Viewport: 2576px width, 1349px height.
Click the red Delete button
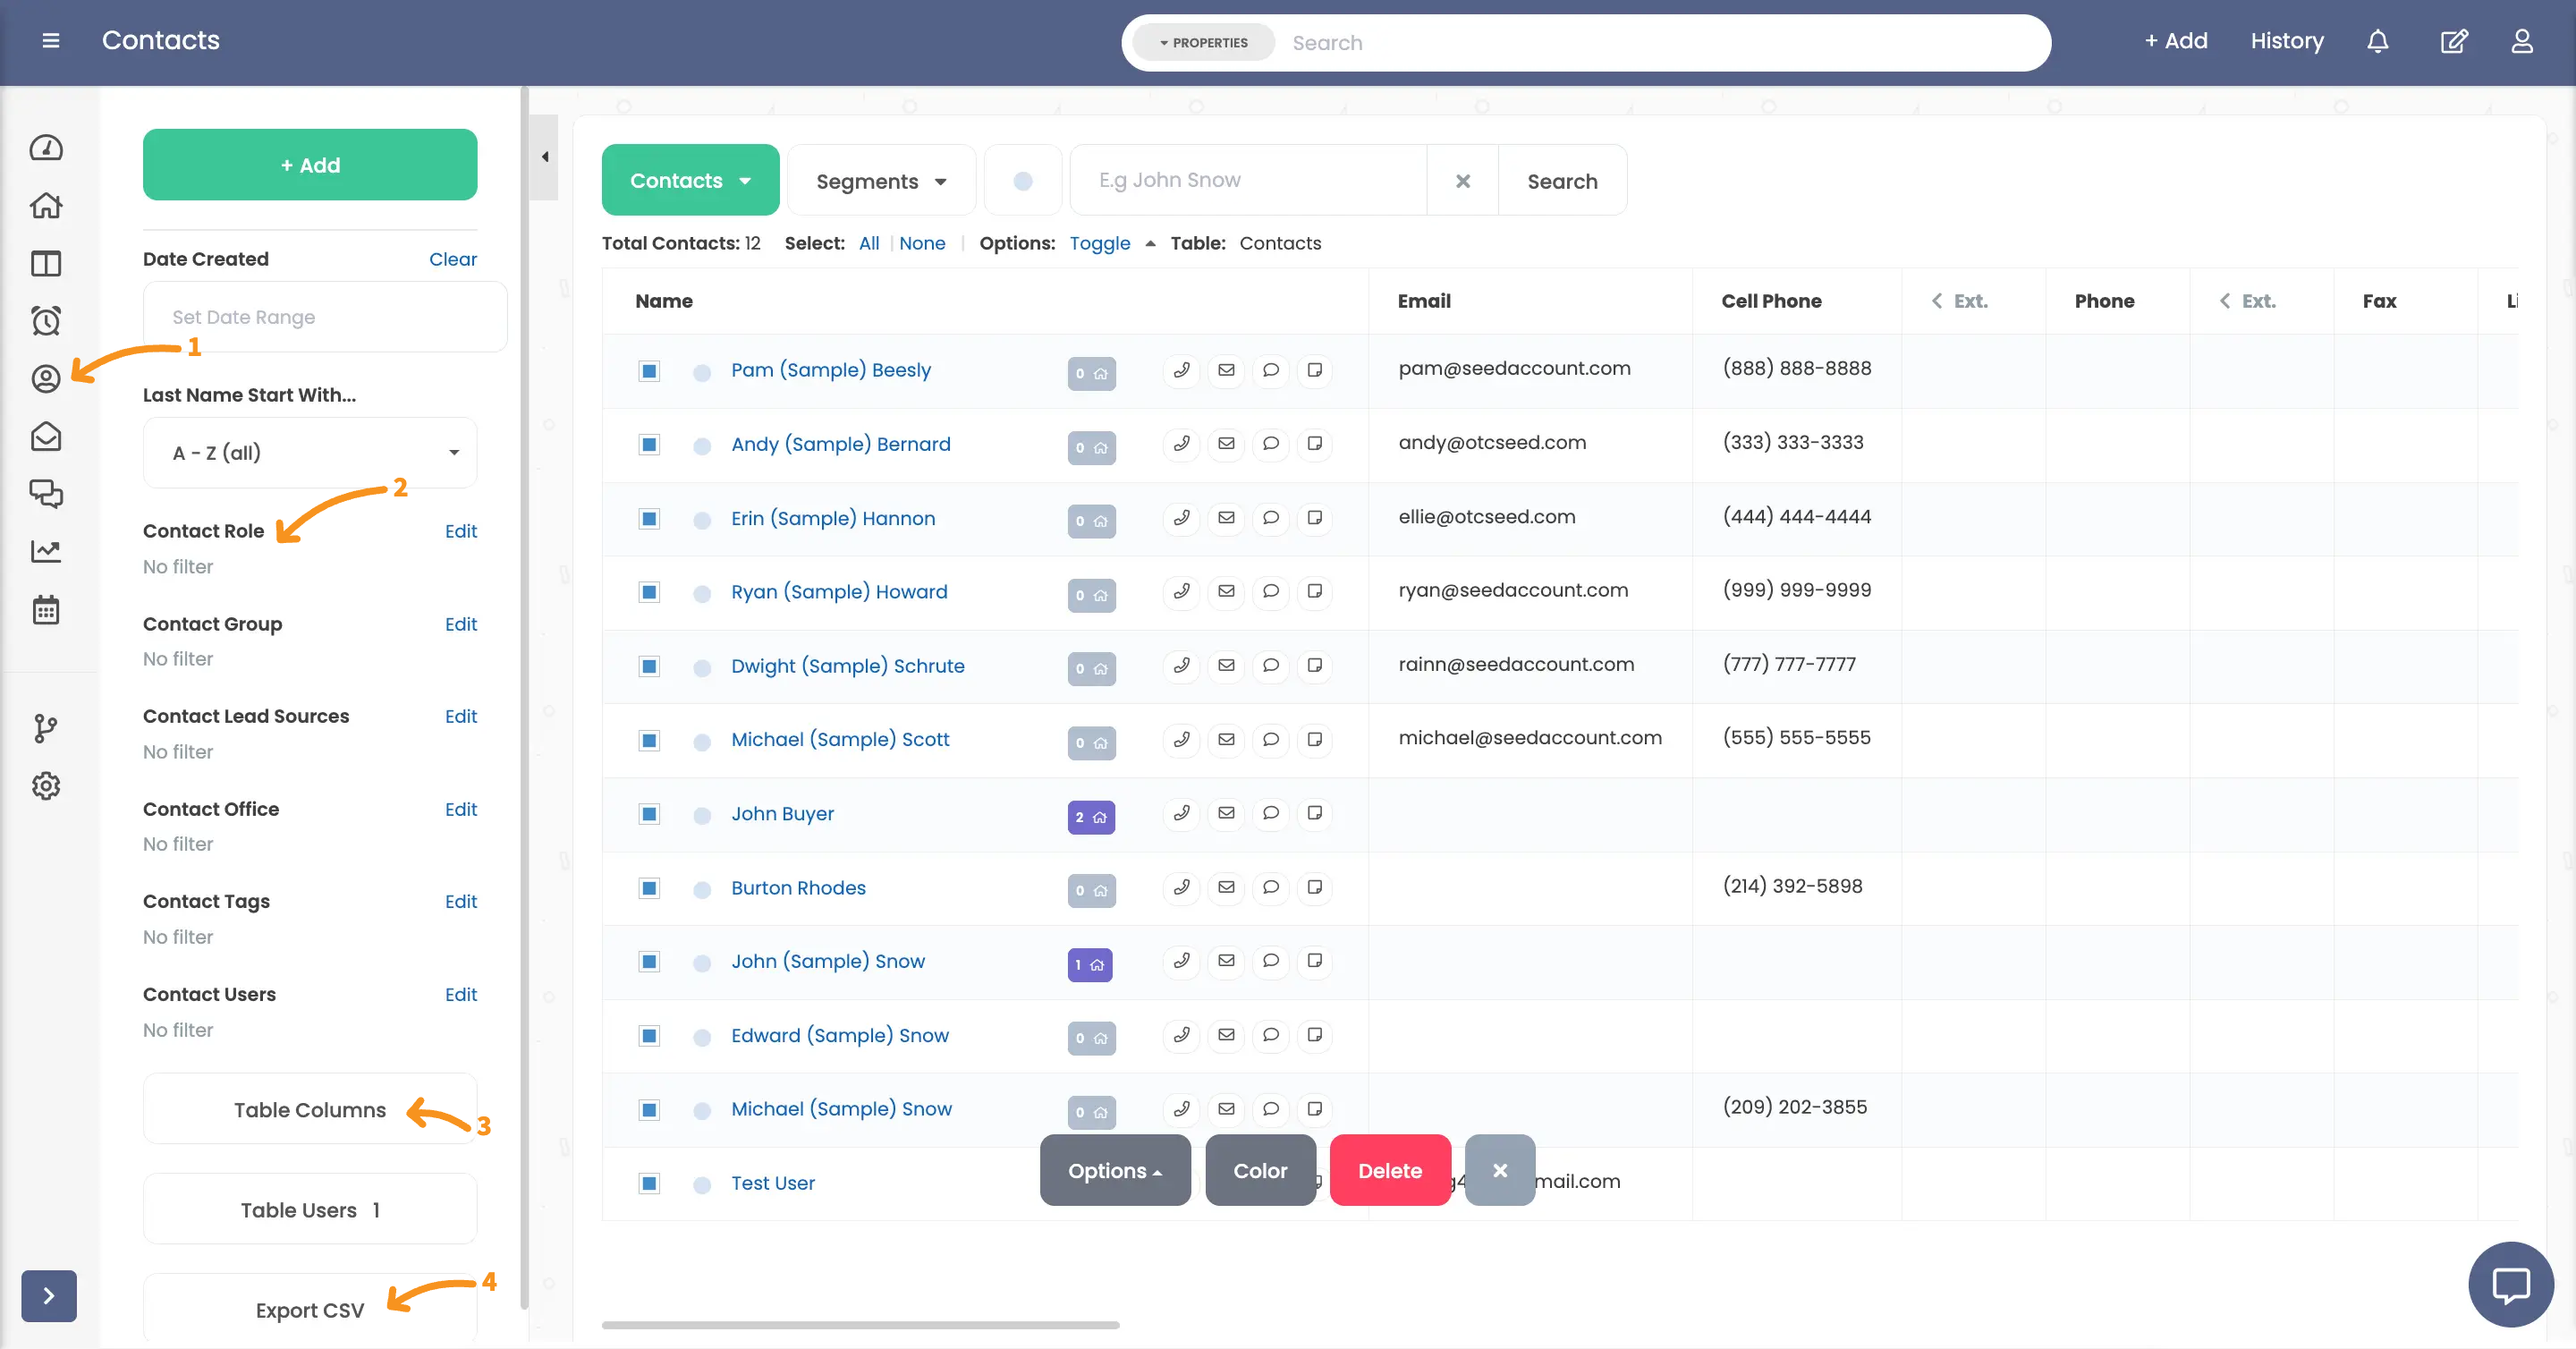point(1389,1170)
